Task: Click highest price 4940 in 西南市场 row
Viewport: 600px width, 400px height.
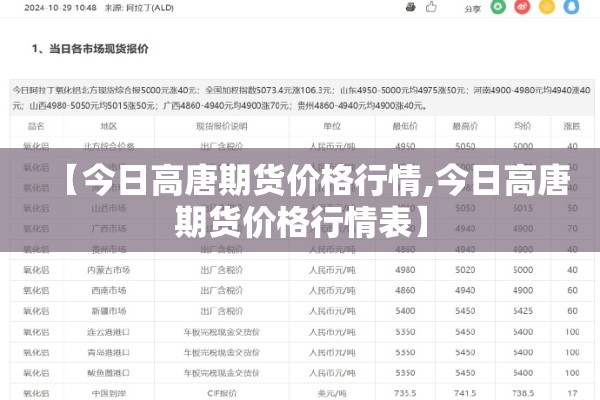Action: pos(465,291)
